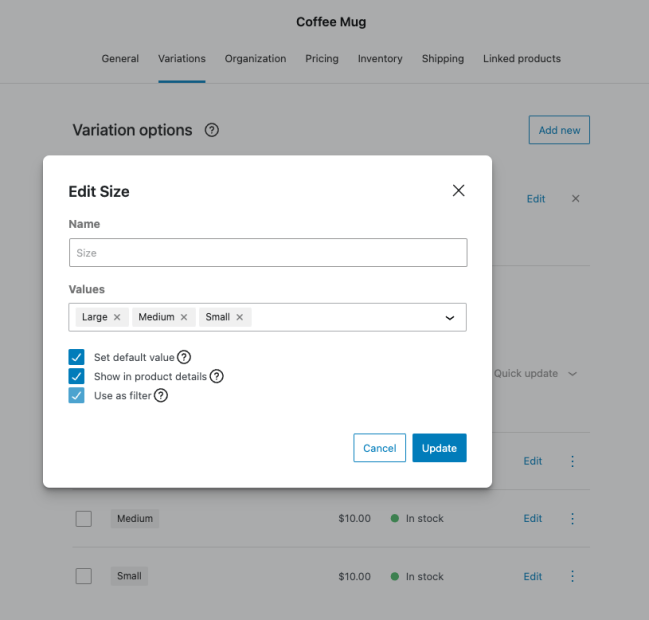Open the Quick update dropdown

pyautogui.click(x=536, y=373)
